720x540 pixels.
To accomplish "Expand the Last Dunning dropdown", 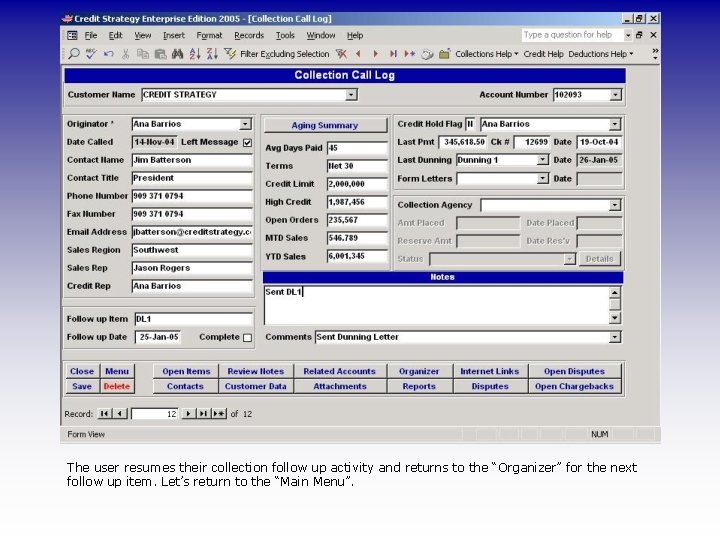I will [x=543, y=160].
